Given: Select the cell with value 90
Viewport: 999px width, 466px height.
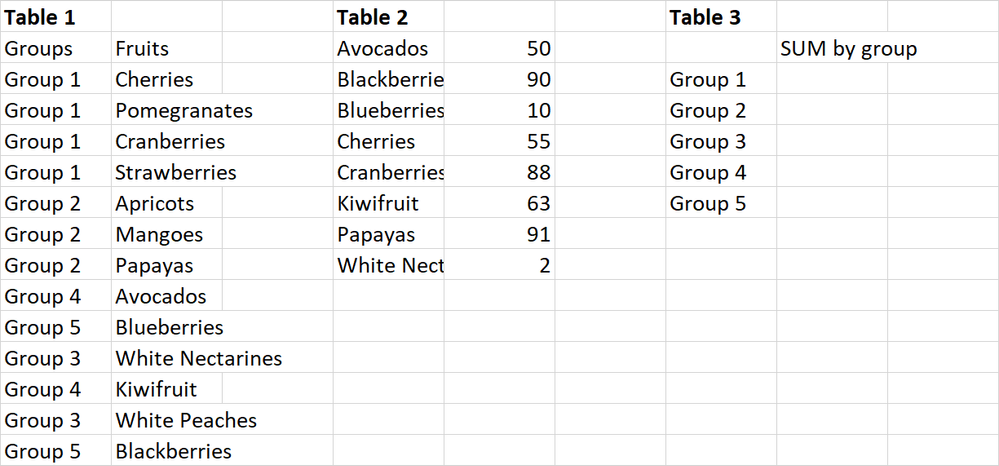Looking at the screenshot, I should pyautogui.click(x=500, y=79).
